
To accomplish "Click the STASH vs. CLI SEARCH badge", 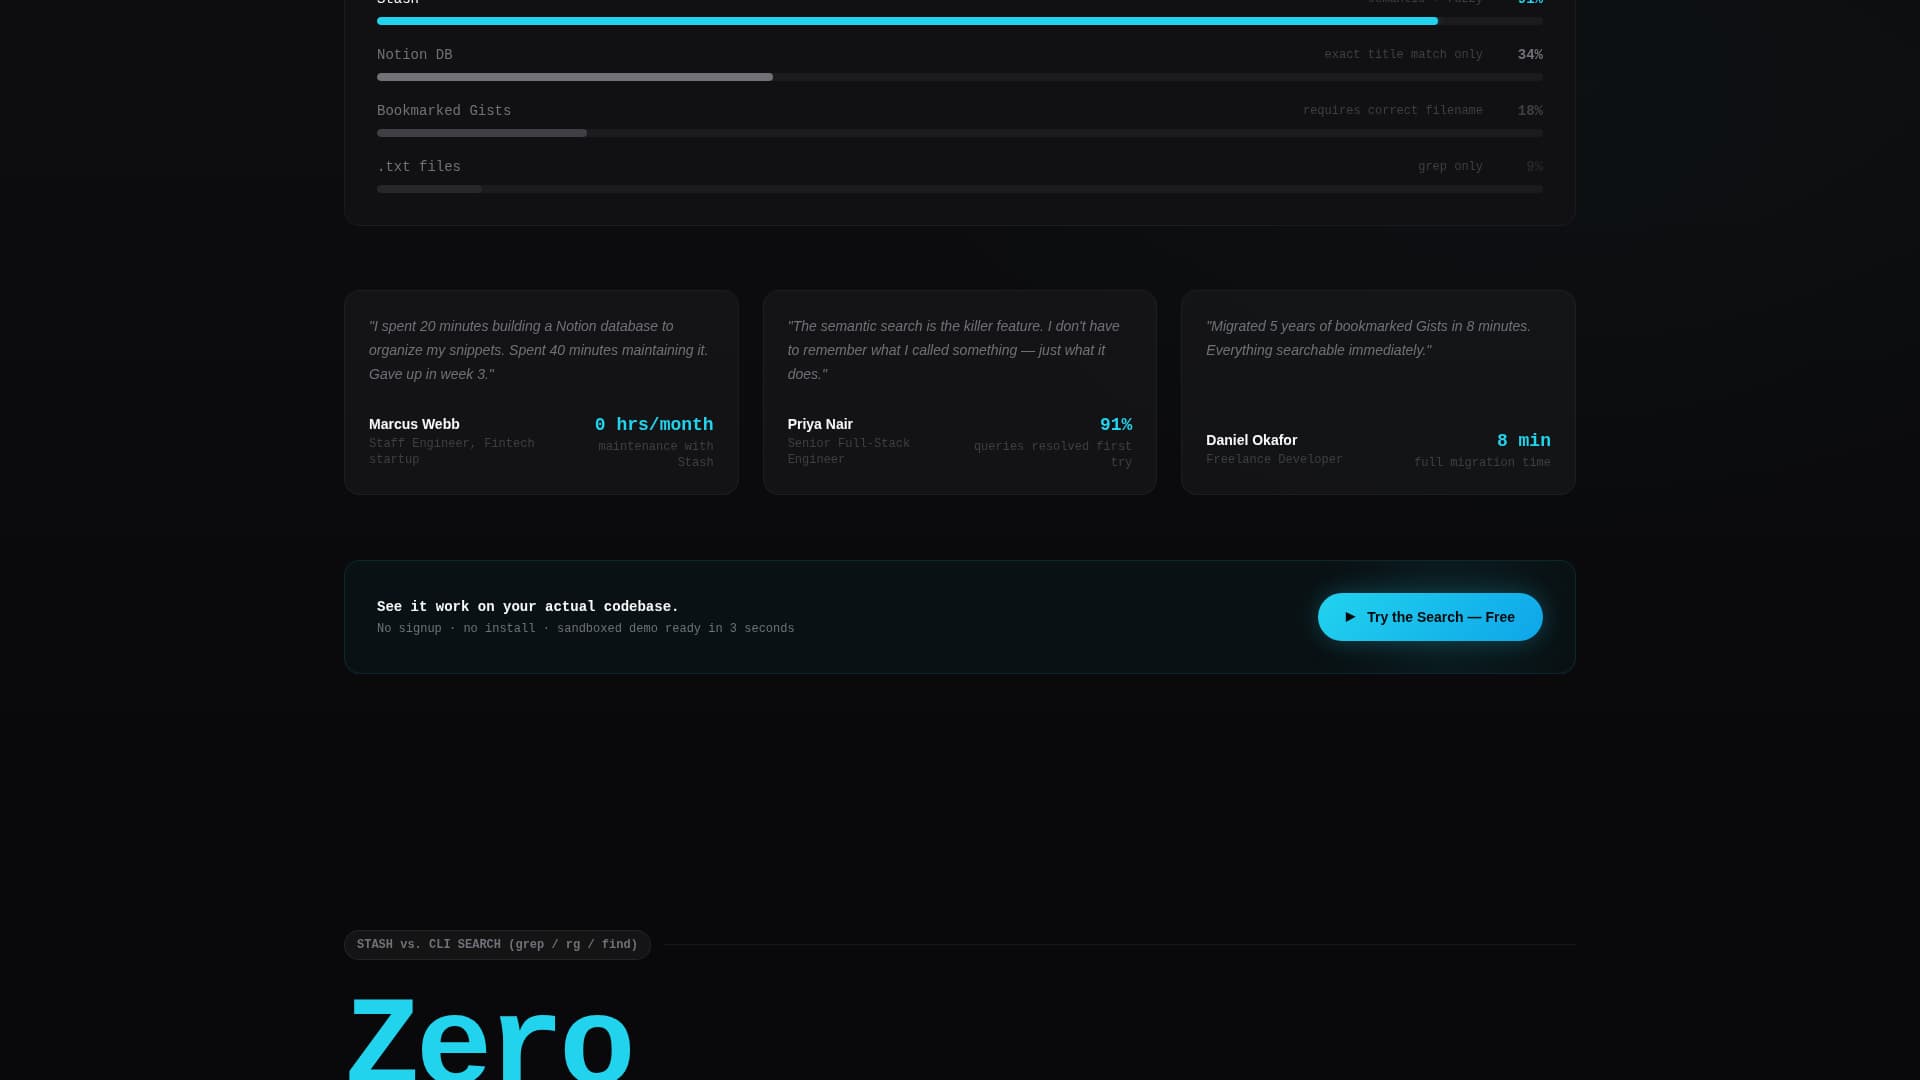I will [x=497, y=945].
